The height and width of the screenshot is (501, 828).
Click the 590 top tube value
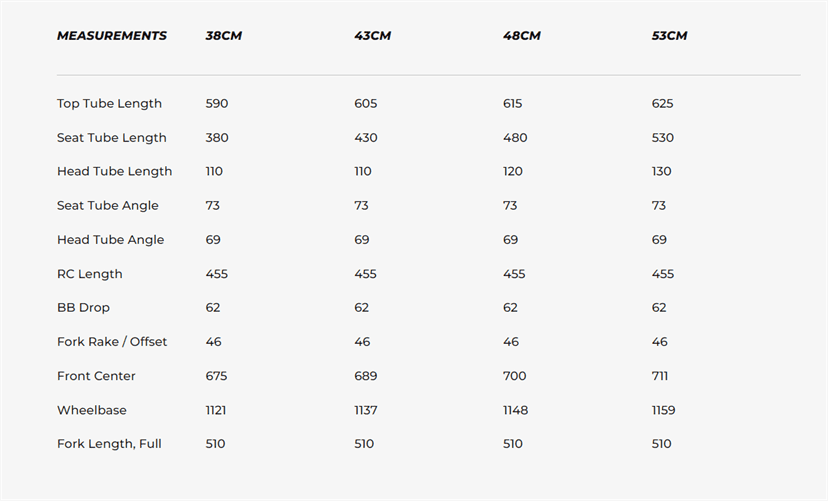(217, 103)
